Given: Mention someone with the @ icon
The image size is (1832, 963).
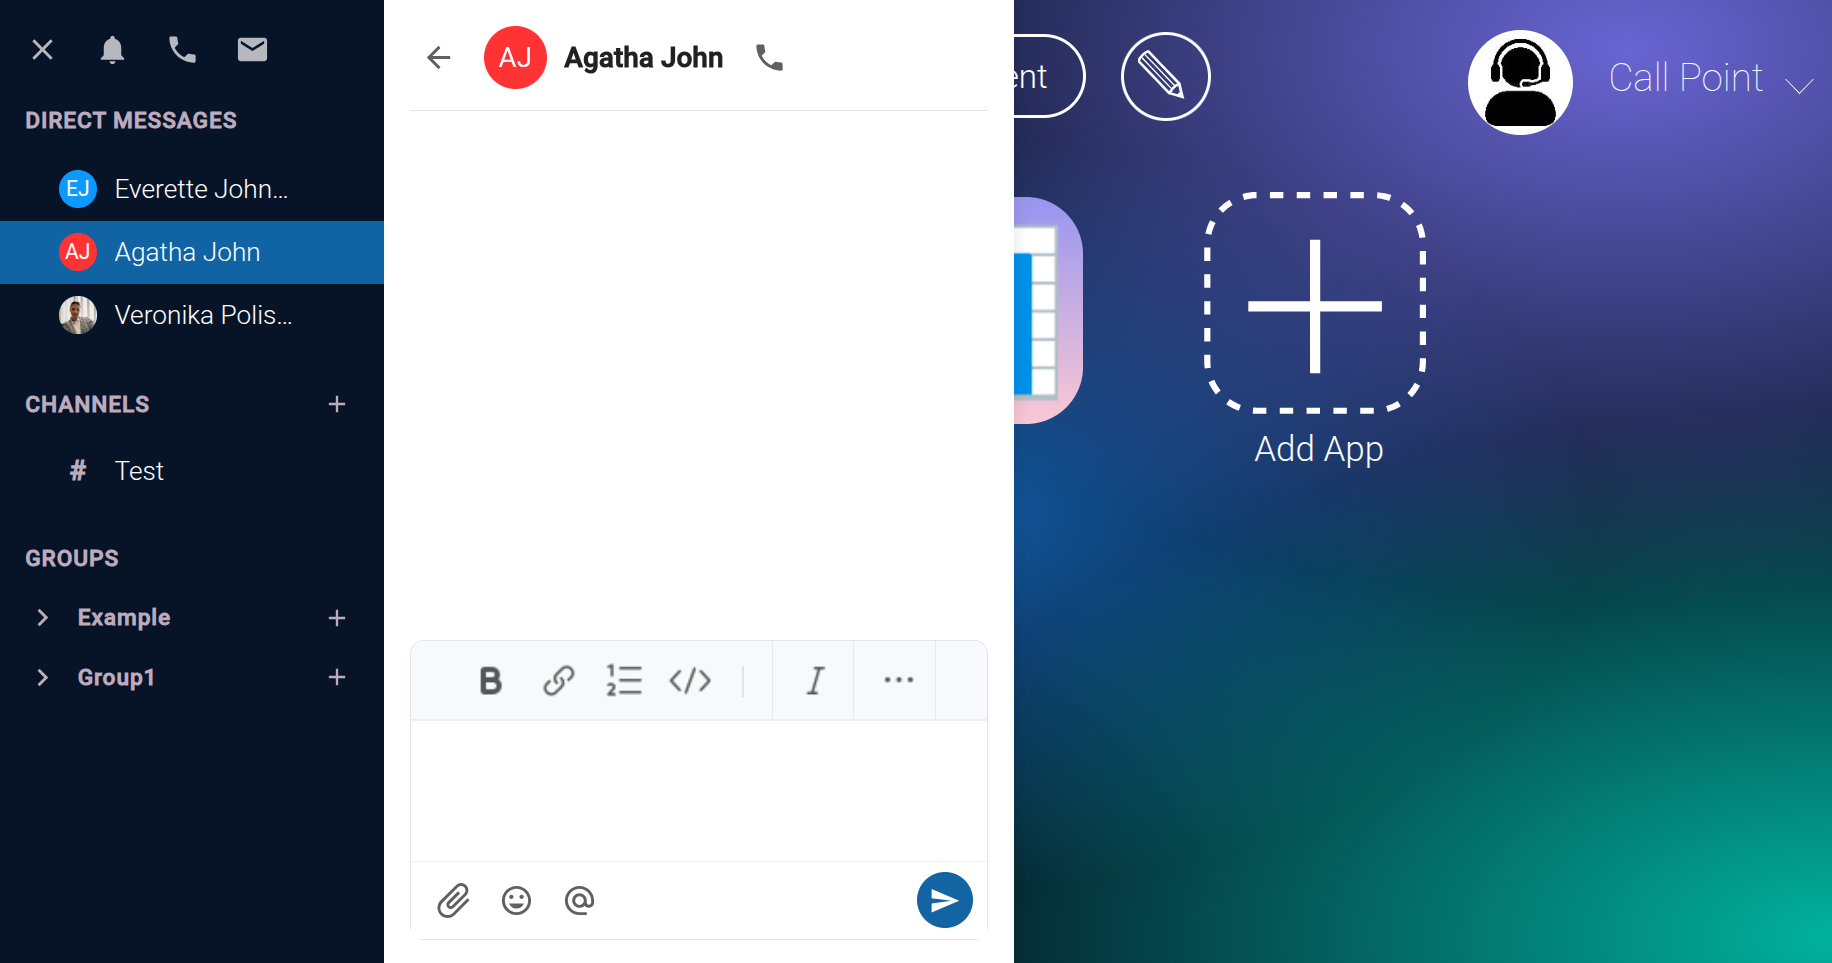Looking at the screenshot, I should (x=579, y=901).
